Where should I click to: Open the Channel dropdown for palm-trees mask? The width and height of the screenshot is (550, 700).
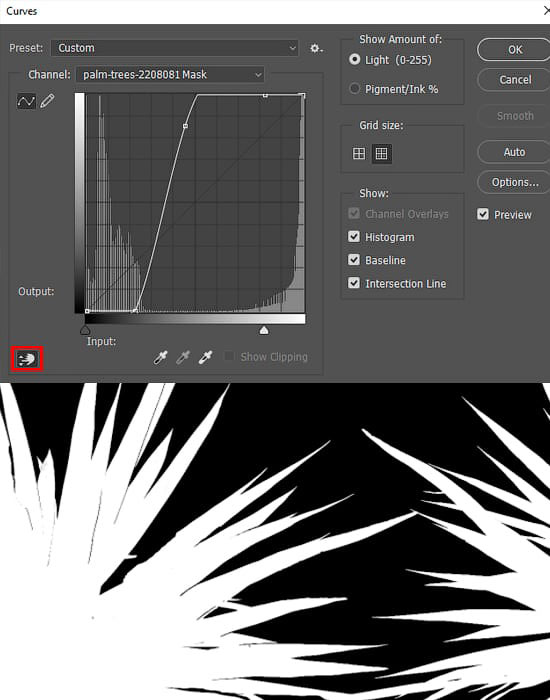(x=170, y=74)
